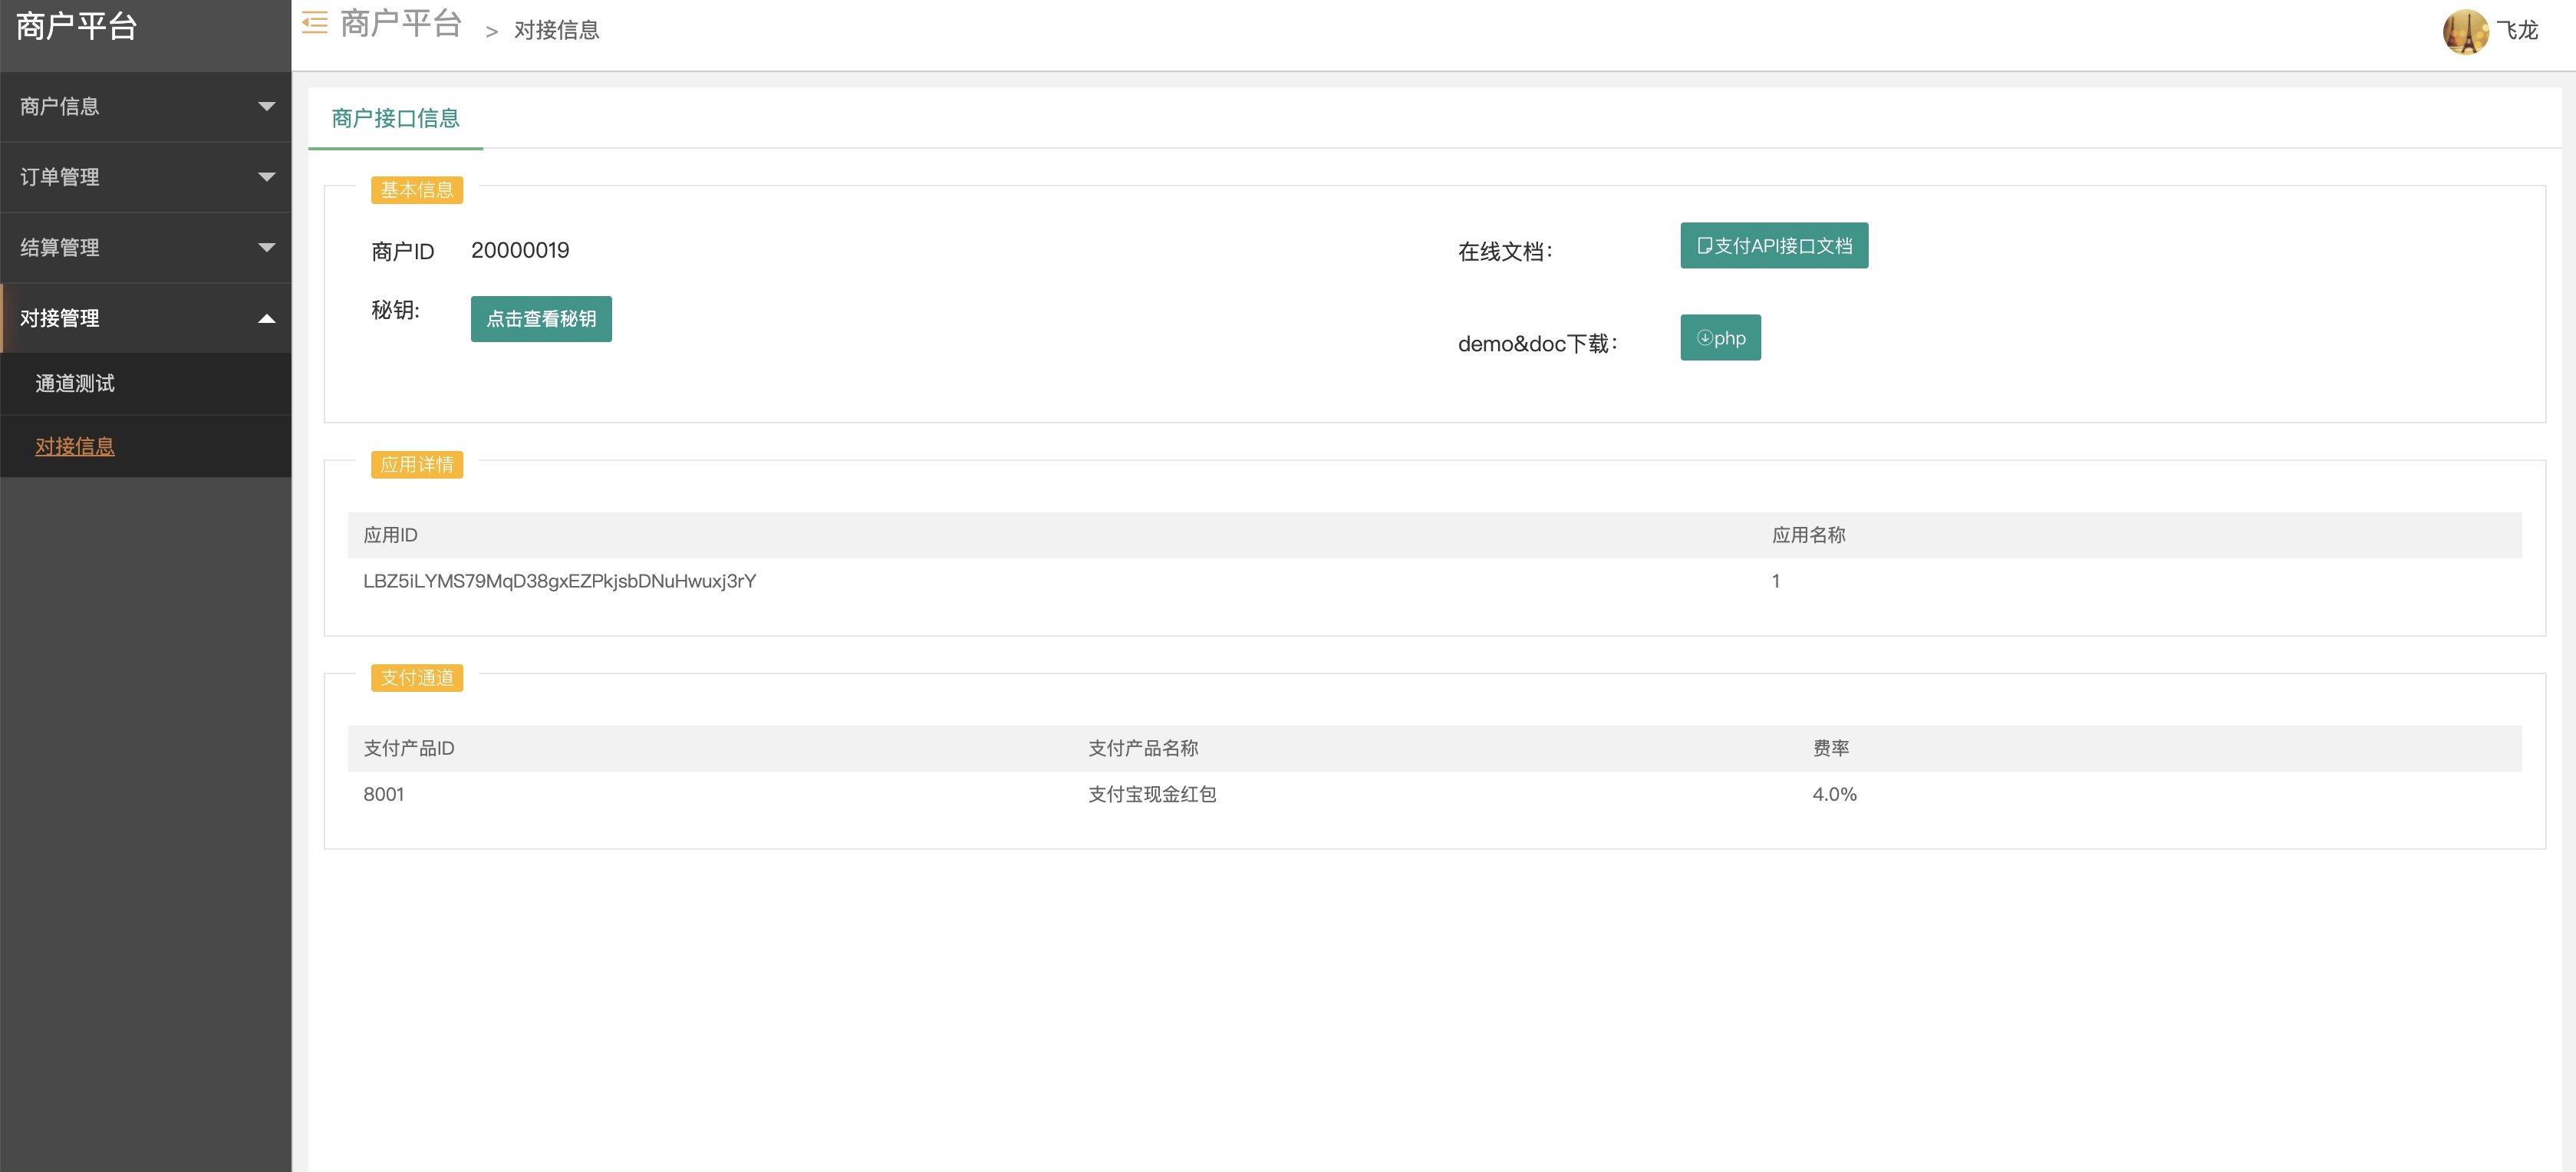Click the username 飞龙
This screenshot has height=1172, width=2576.
pos(2516,31)
